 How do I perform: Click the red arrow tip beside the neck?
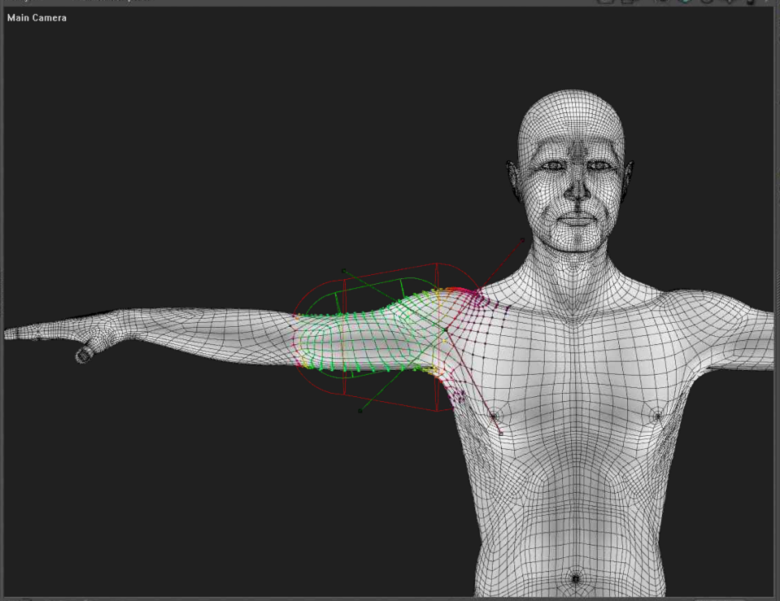[x=522, y=239]
